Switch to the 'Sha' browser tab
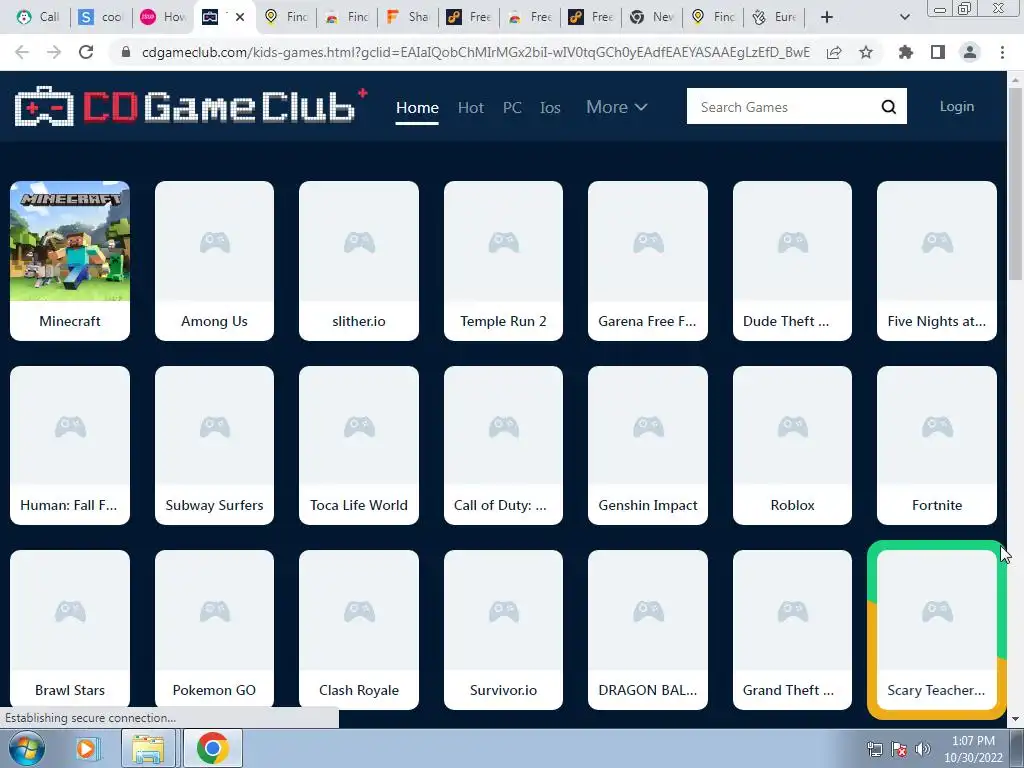The width and height of the screenshot is (1024, 768). tap(408, 17)
